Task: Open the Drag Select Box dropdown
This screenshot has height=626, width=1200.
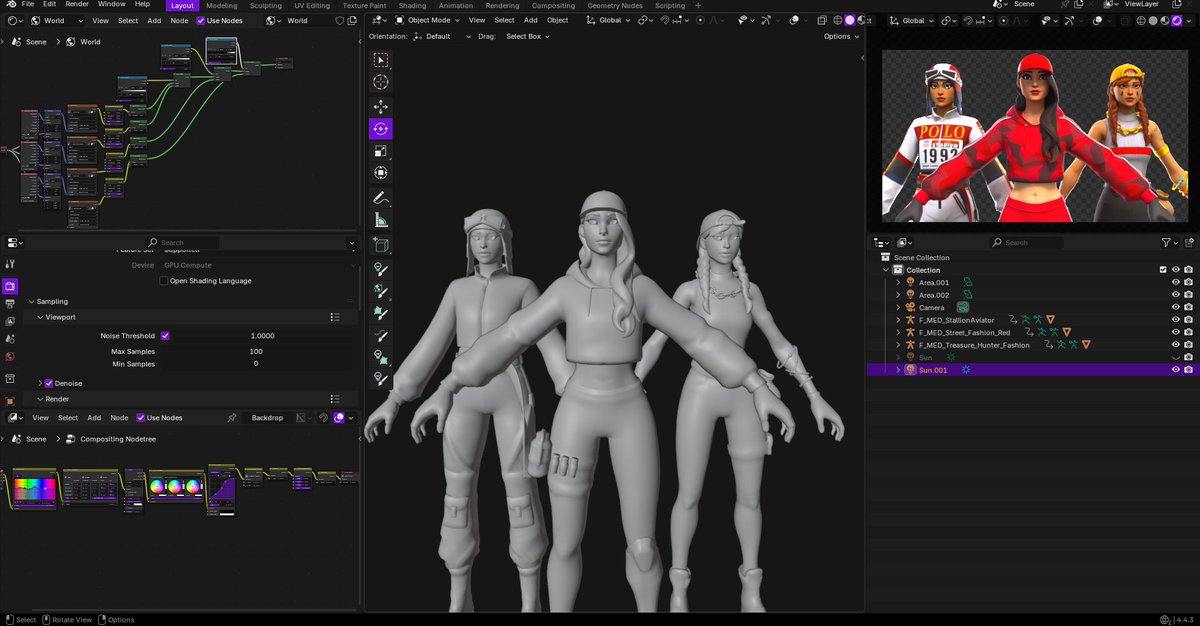Action: 528,36
